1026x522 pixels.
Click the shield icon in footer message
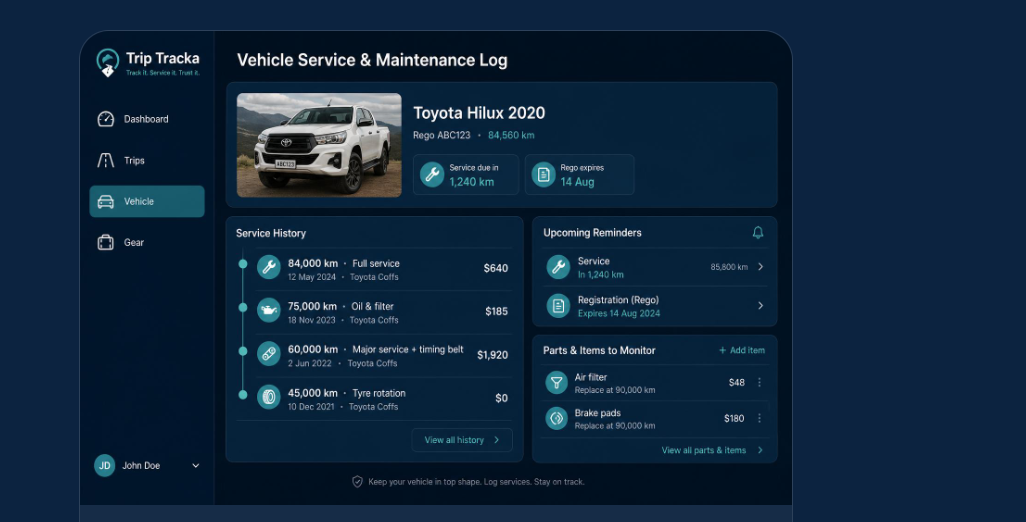(x=357, y=481)
